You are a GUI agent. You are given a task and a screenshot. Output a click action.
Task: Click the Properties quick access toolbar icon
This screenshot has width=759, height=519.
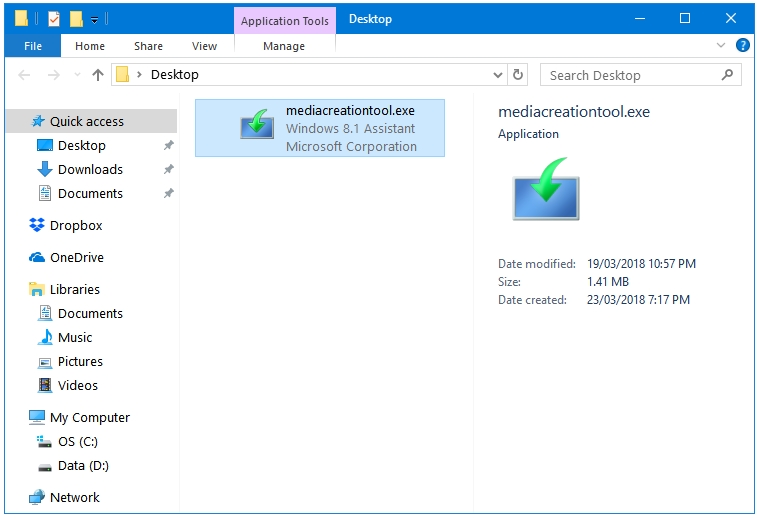54,19
